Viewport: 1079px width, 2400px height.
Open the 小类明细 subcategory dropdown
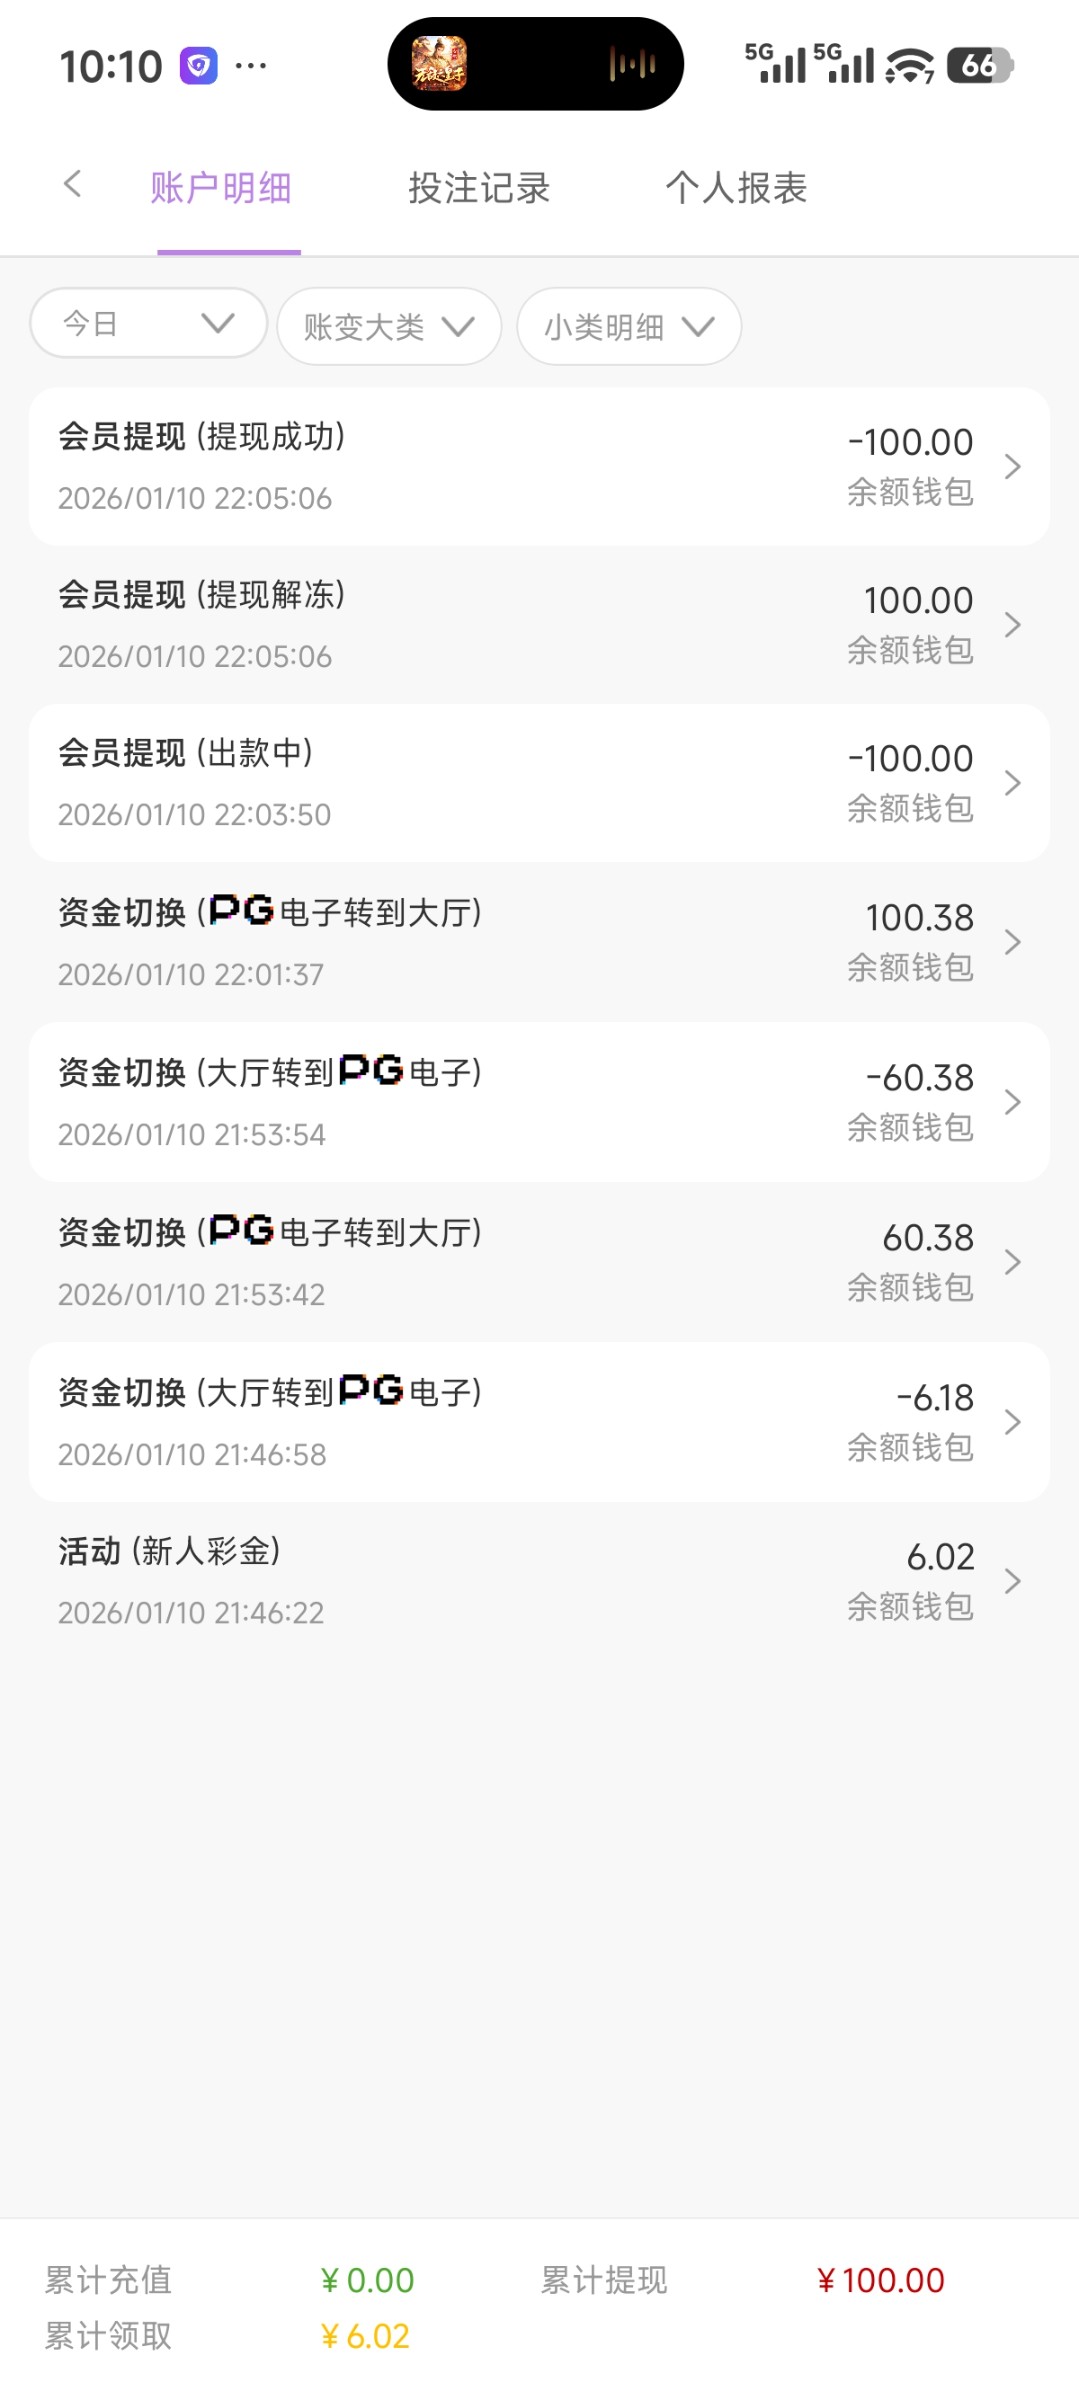pos(628,327)
